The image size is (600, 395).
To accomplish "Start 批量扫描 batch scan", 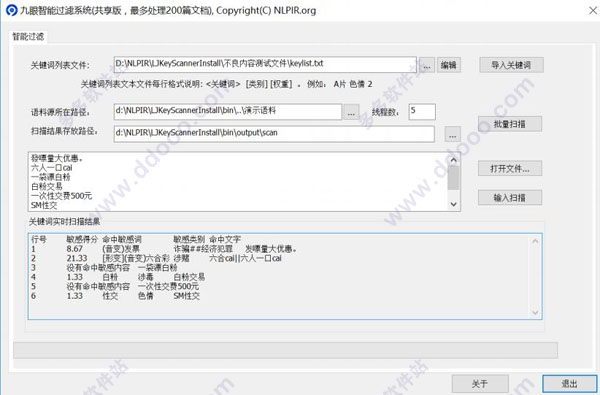I will (x=510, y=124).
